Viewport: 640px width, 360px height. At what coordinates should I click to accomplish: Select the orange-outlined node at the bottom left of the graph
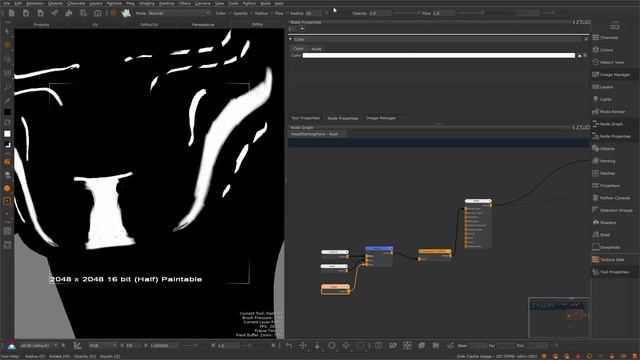(x=335, y=289)
